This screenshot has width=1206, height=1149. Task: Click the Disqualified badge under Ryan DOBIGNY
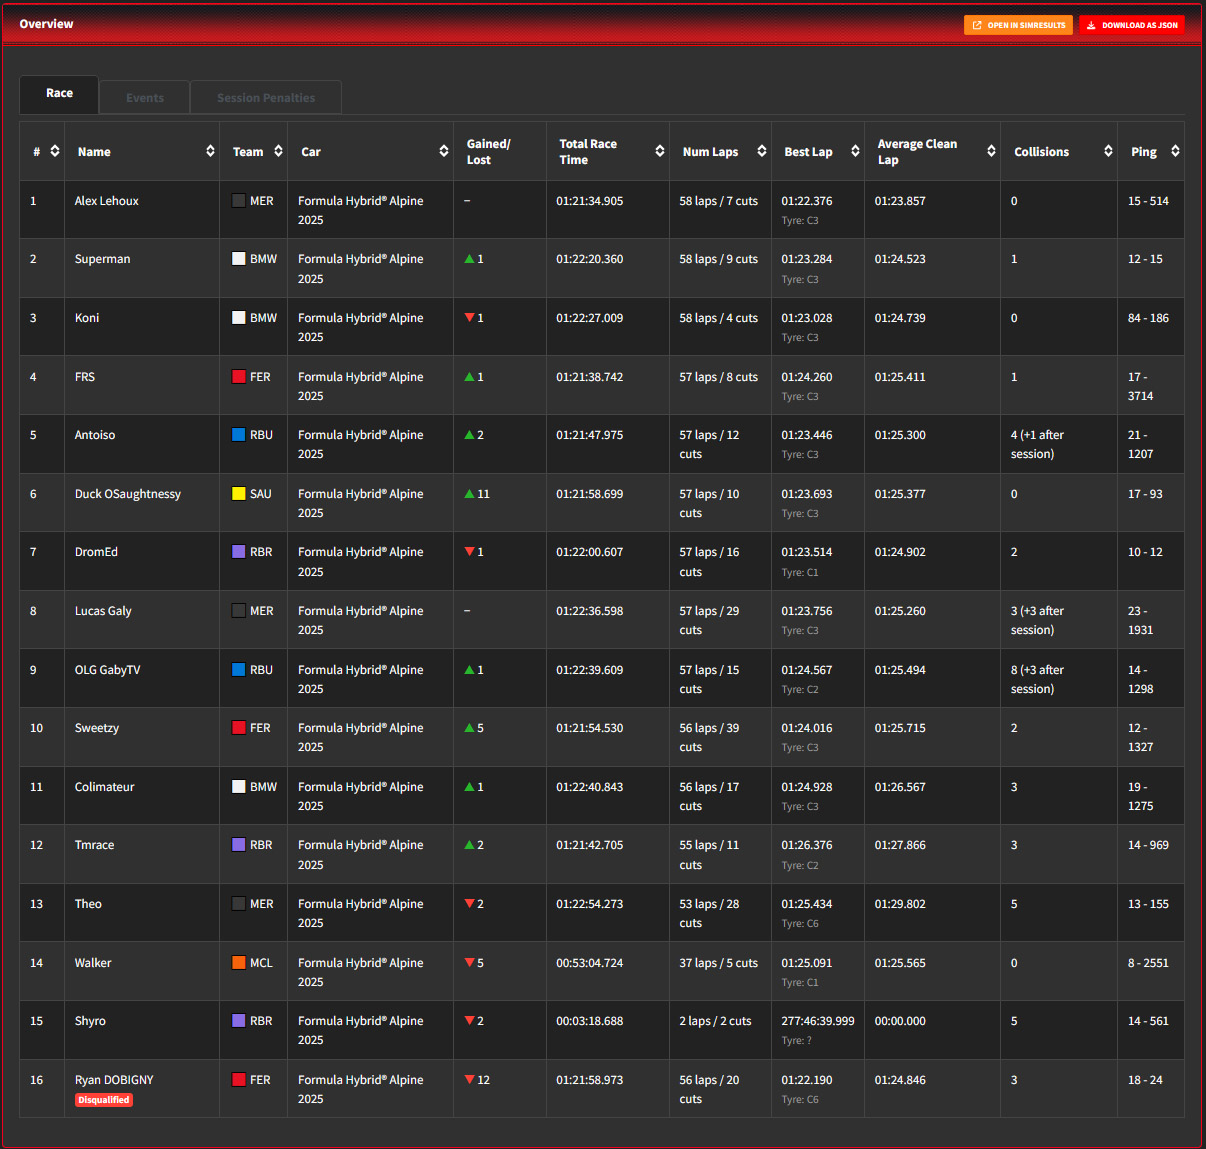click(x=105, y=1100)
